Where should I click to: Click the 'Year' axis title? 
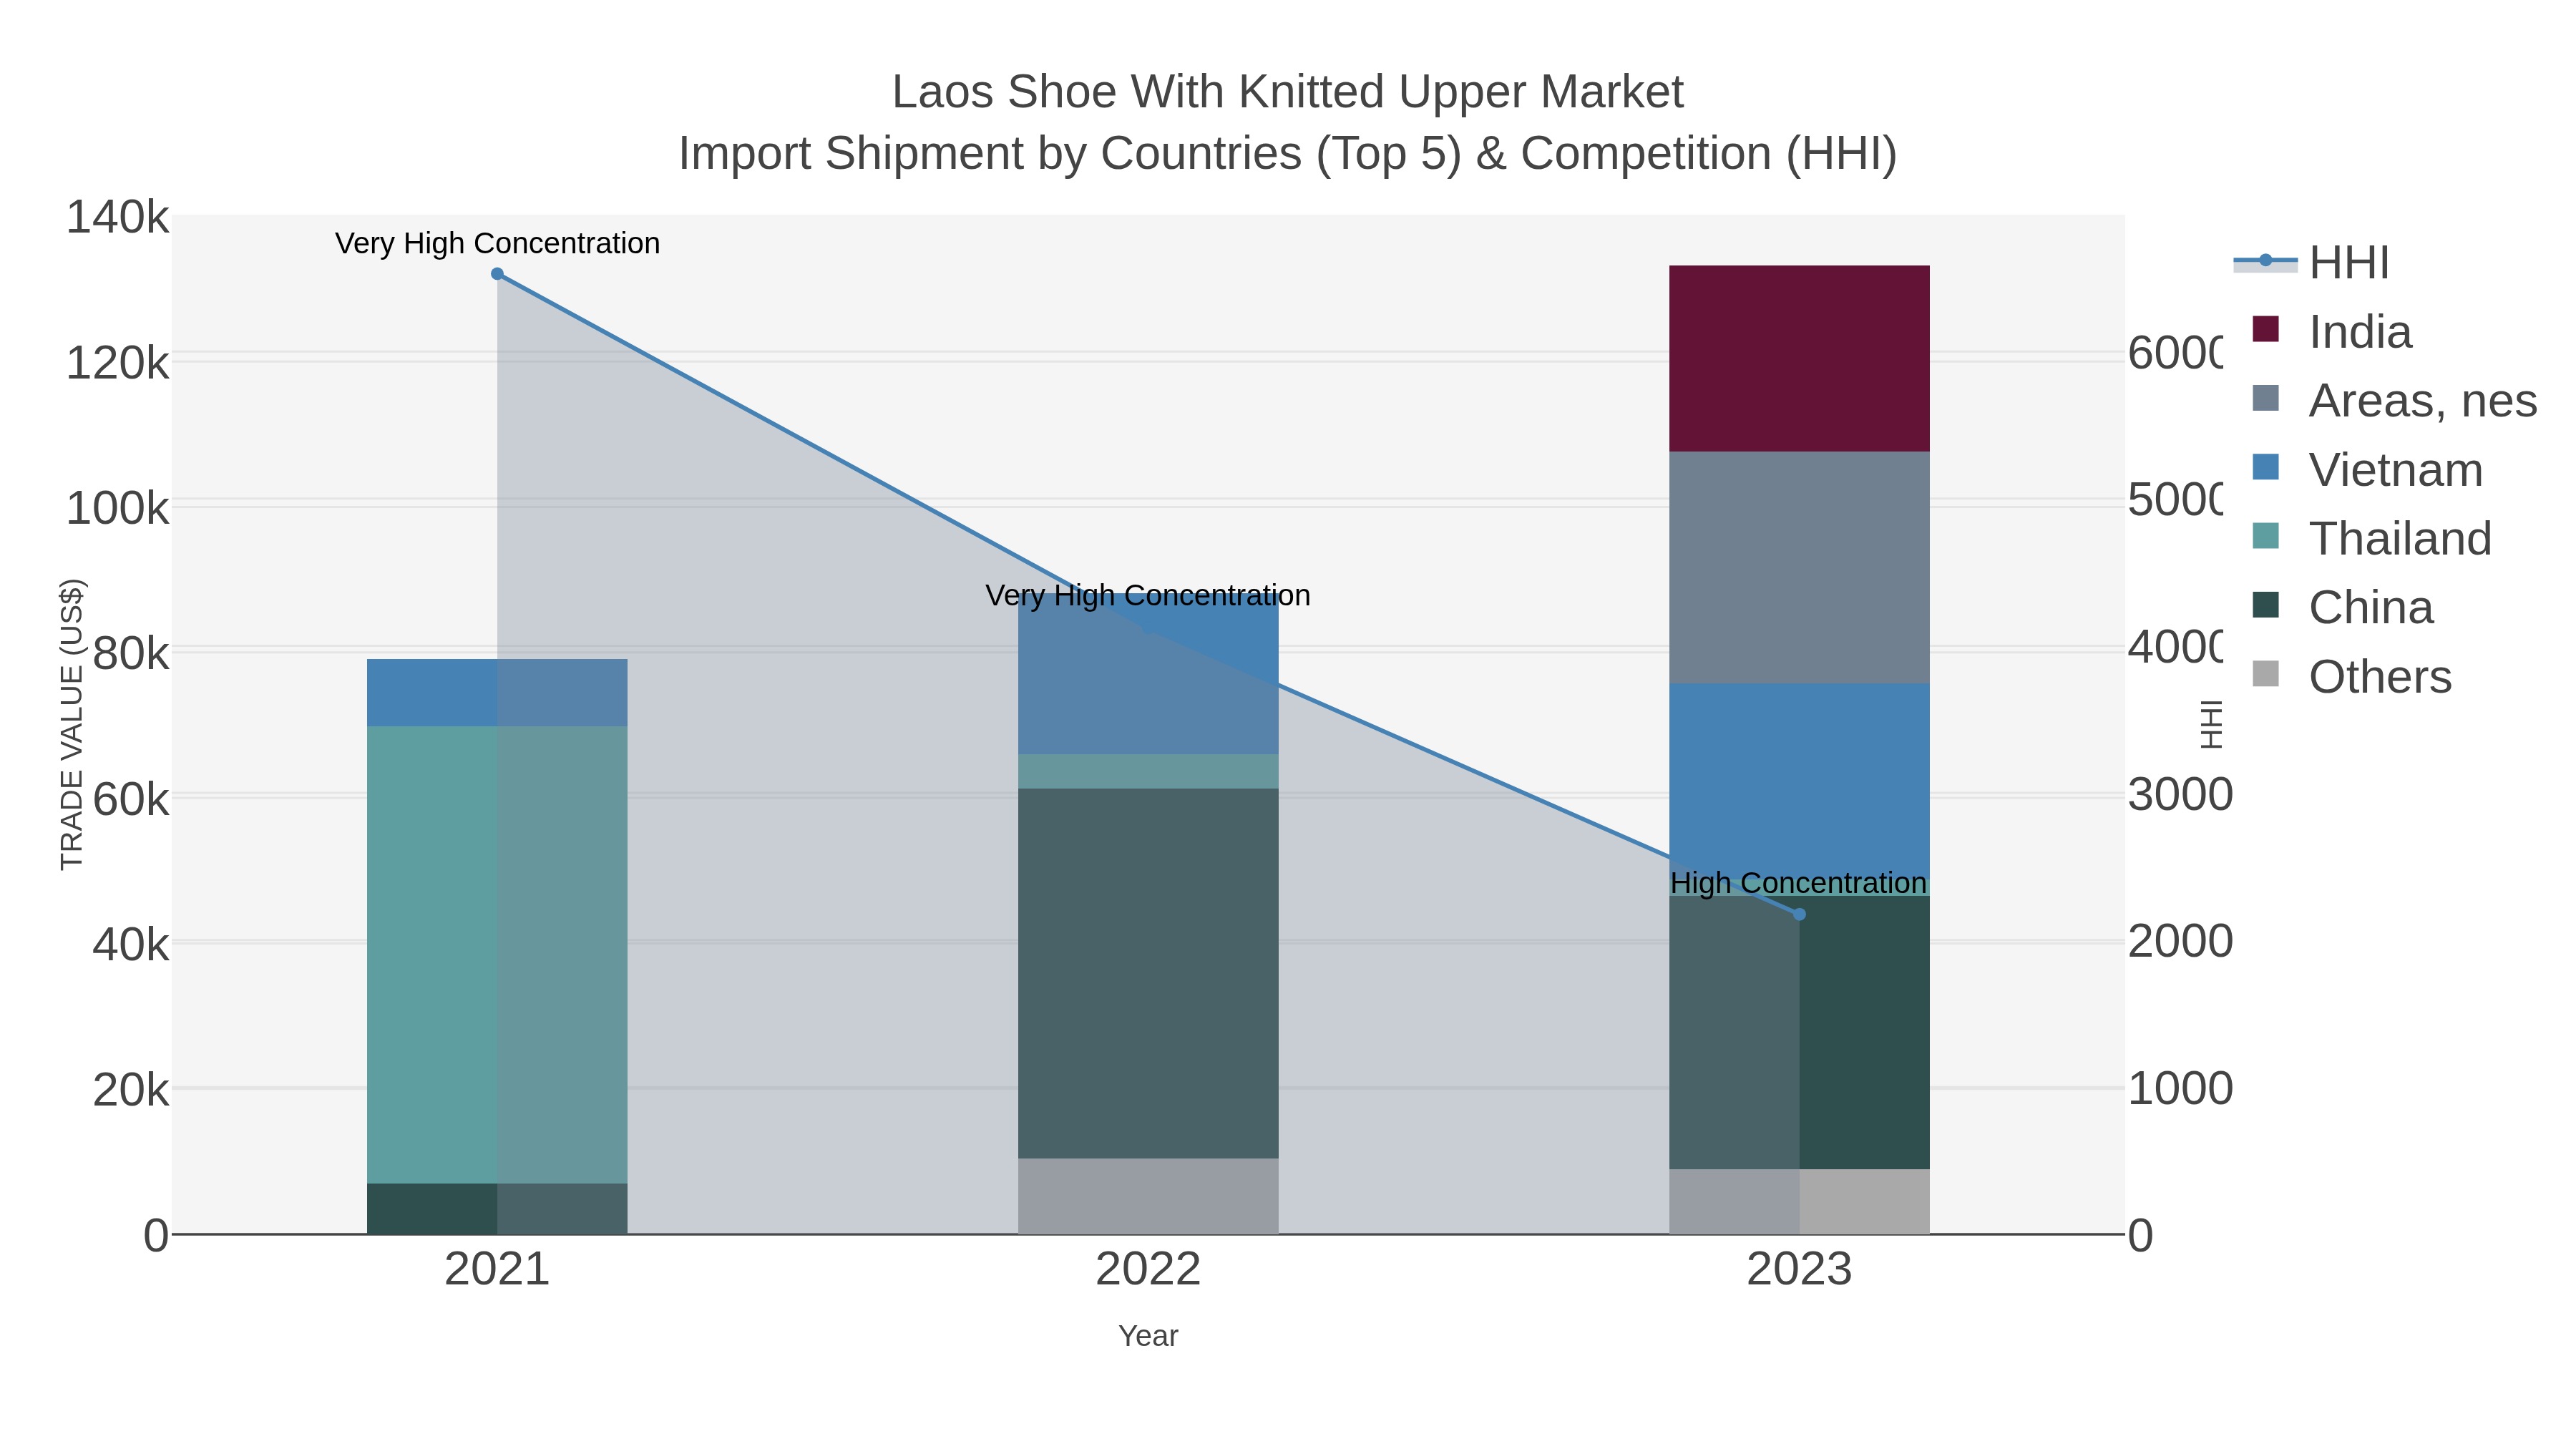pos(1148,1336)
